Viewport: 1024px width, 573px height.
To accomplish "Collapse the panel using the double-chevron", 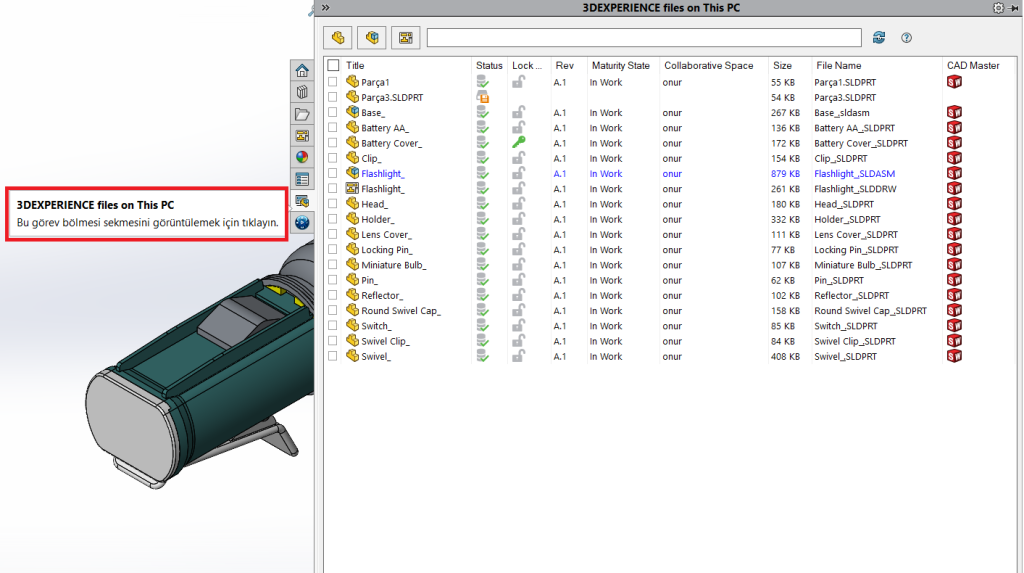I will pos(326,7).
